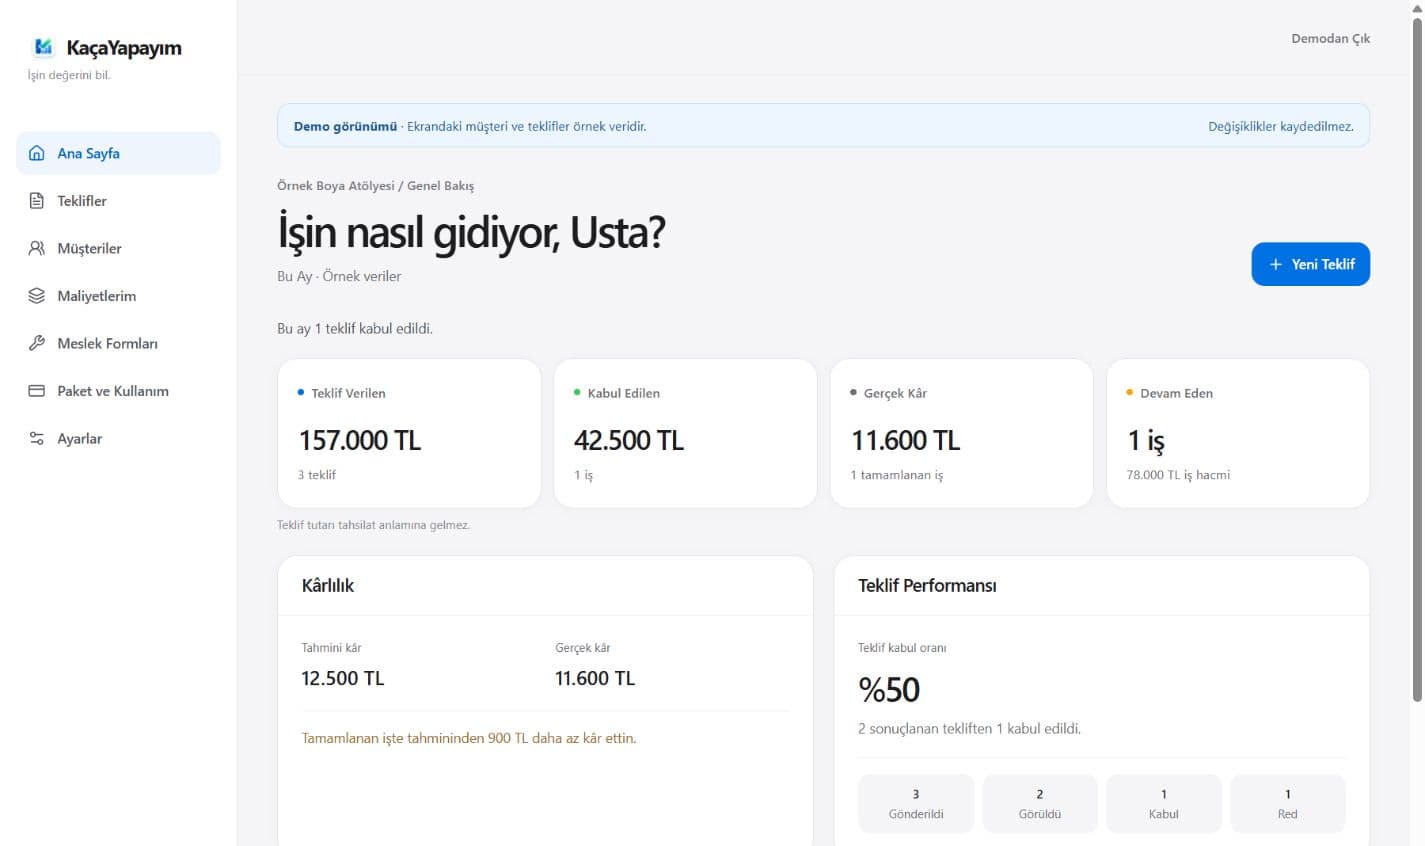The height and width of the screenshot is (846, 1425).
Task: Select the Kabul status tile
Action: point(1164,804)
